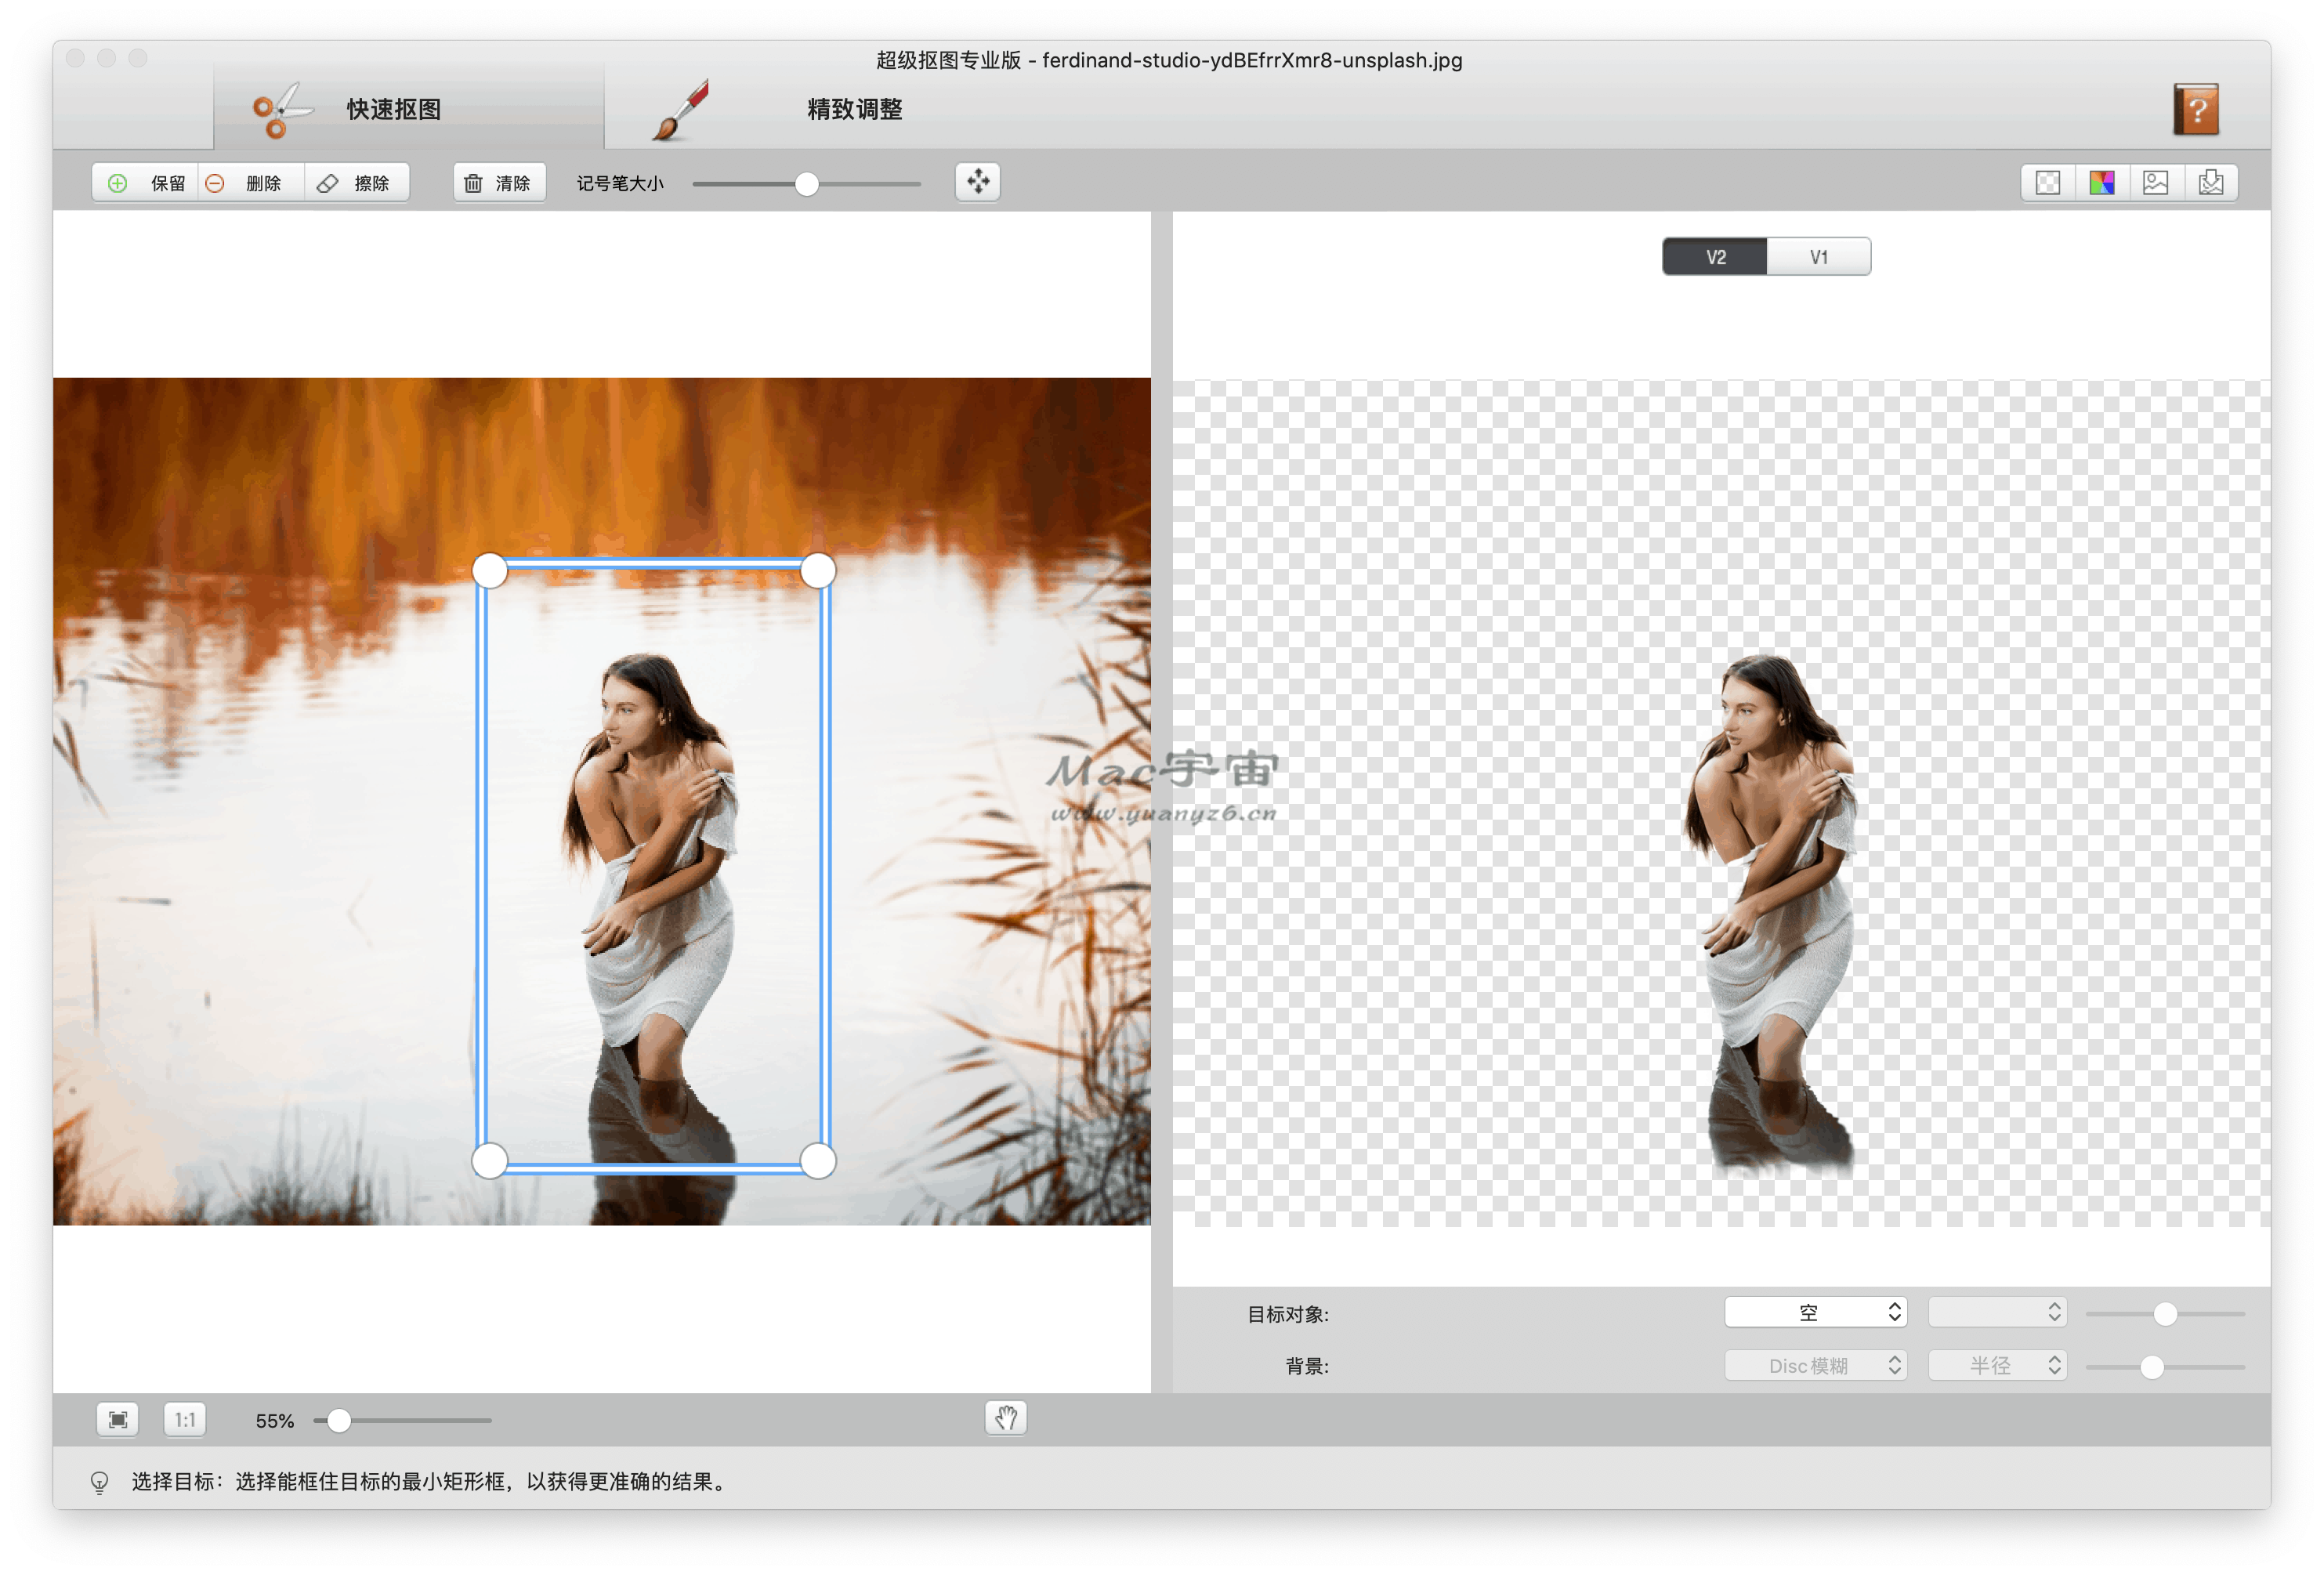Click the 清除 clear button
Screen dimensions: 2324x1575
tap(498, 183)
